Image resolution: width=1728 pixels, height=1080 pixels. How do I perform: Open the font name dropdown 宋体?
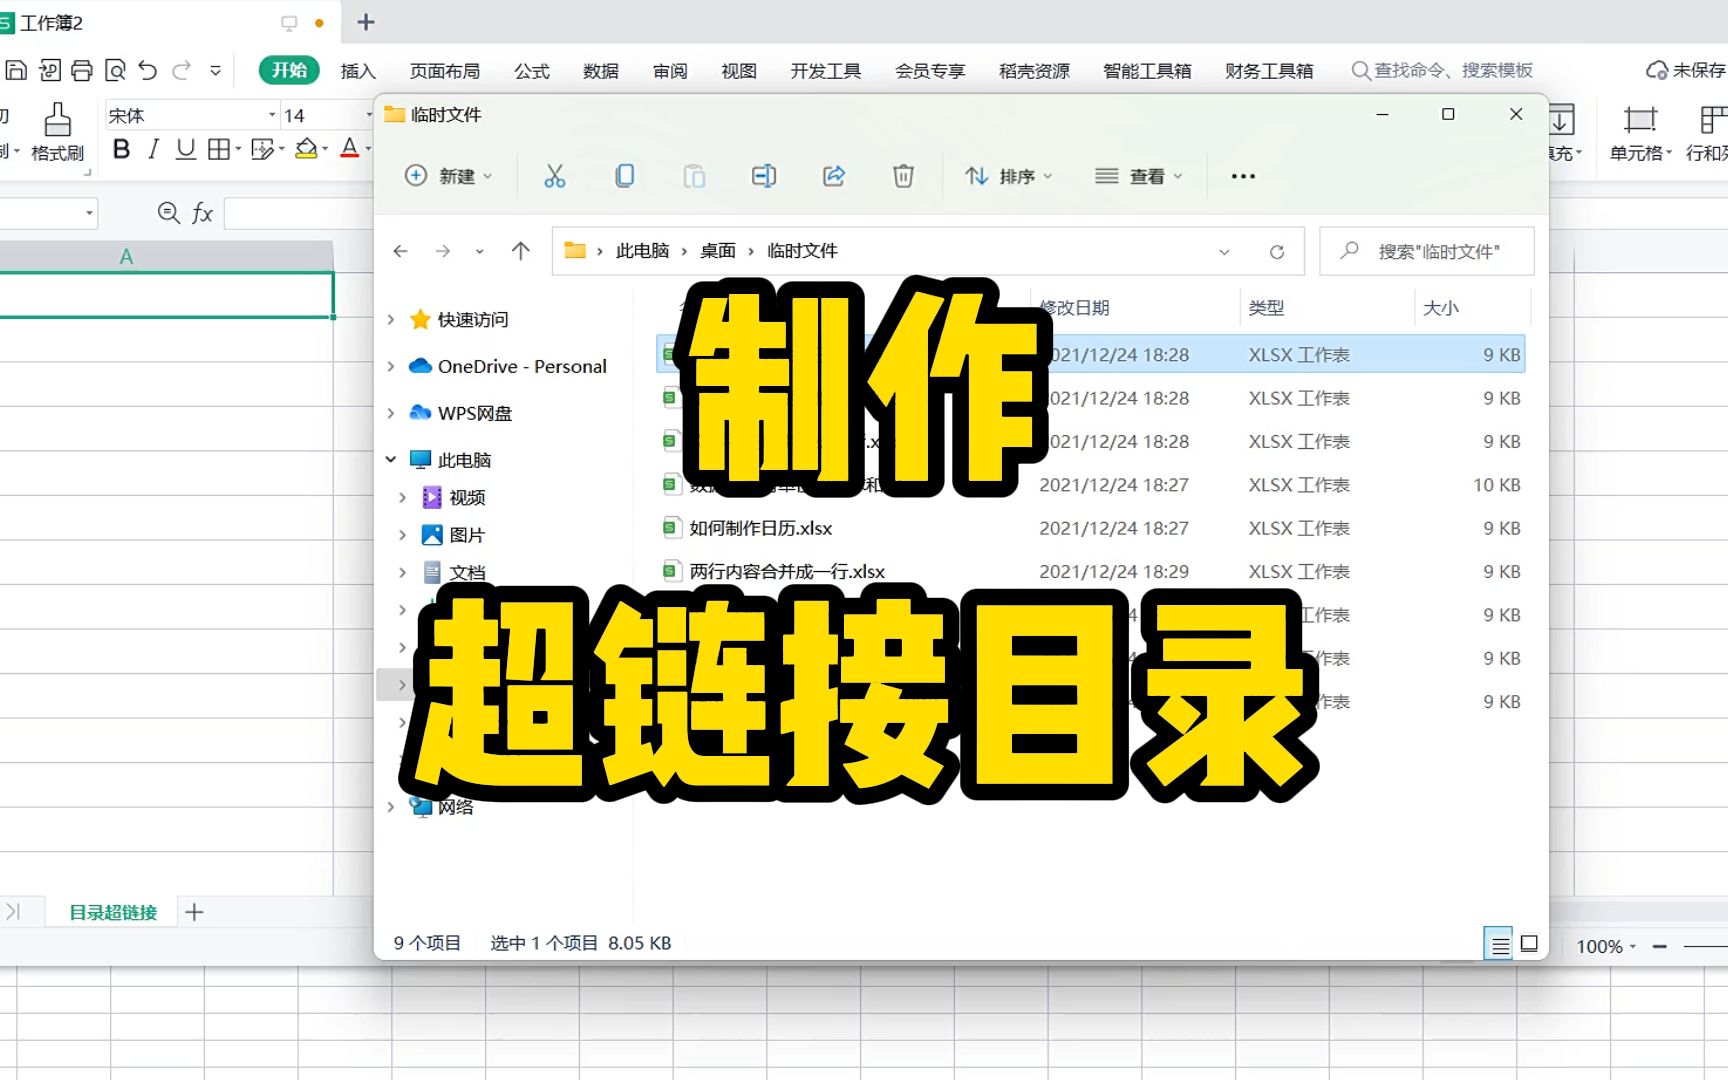click(272, 115)
